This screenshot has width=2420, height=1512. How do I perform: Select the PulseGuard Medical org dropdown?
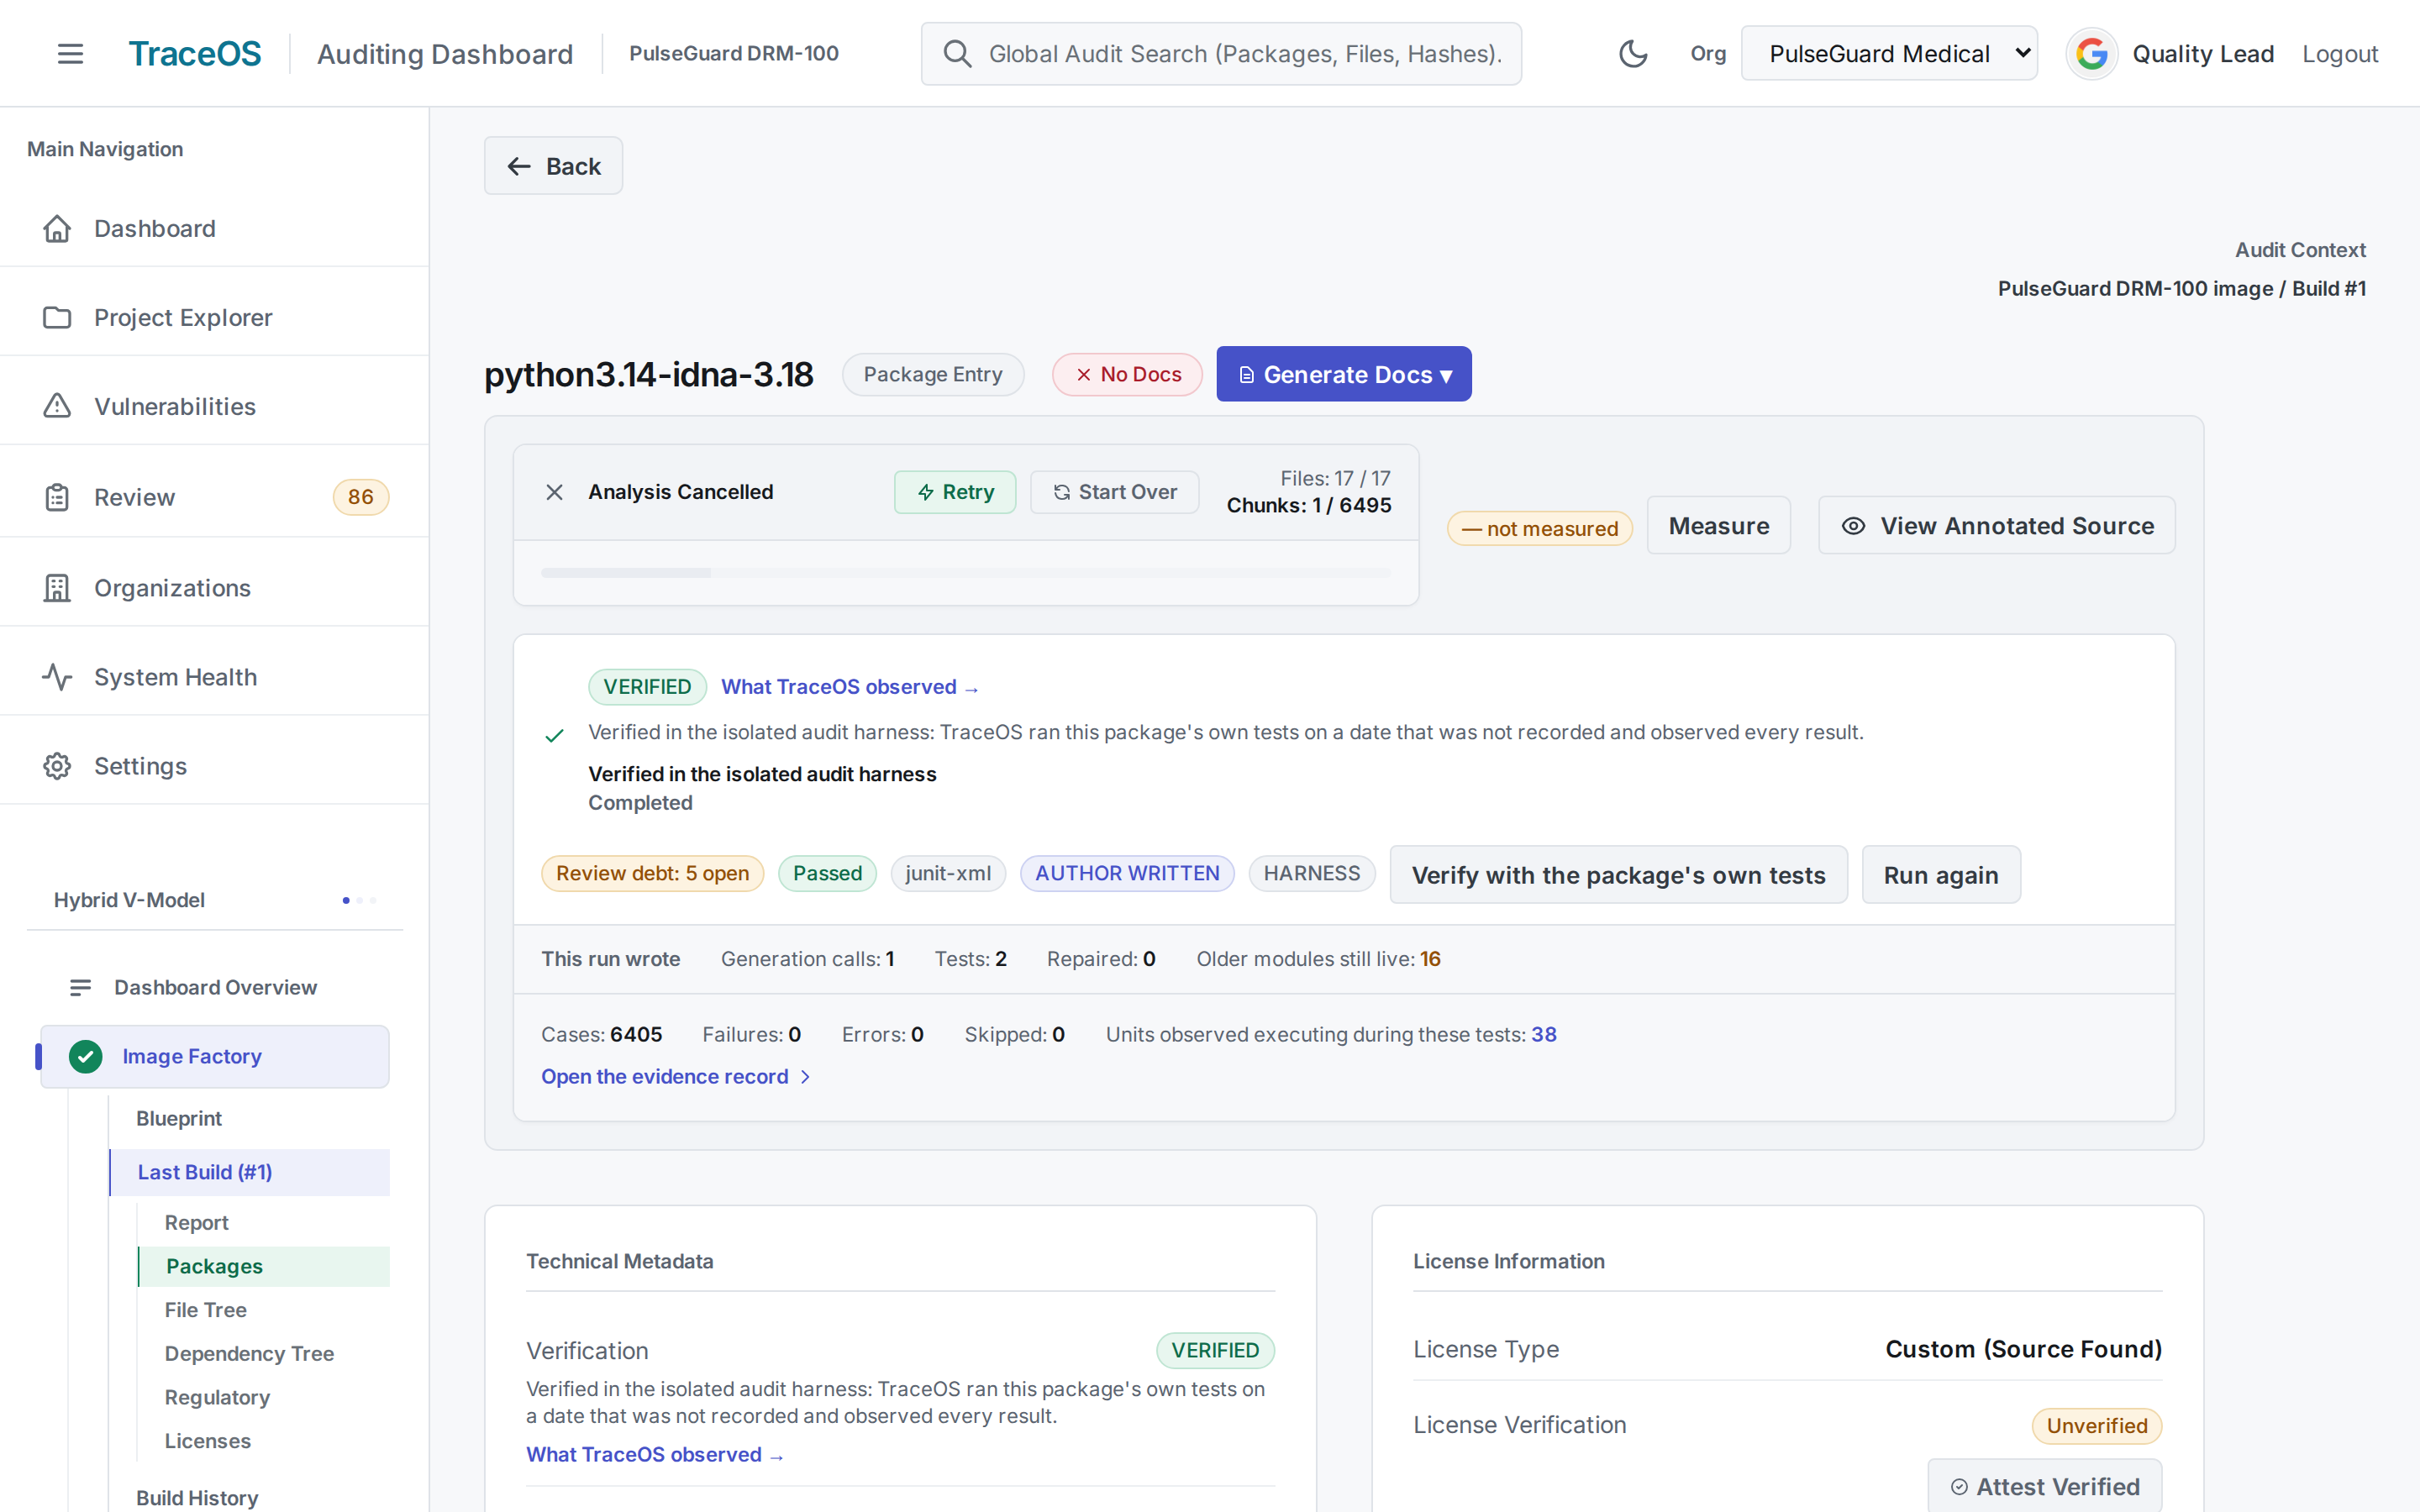1888,54
